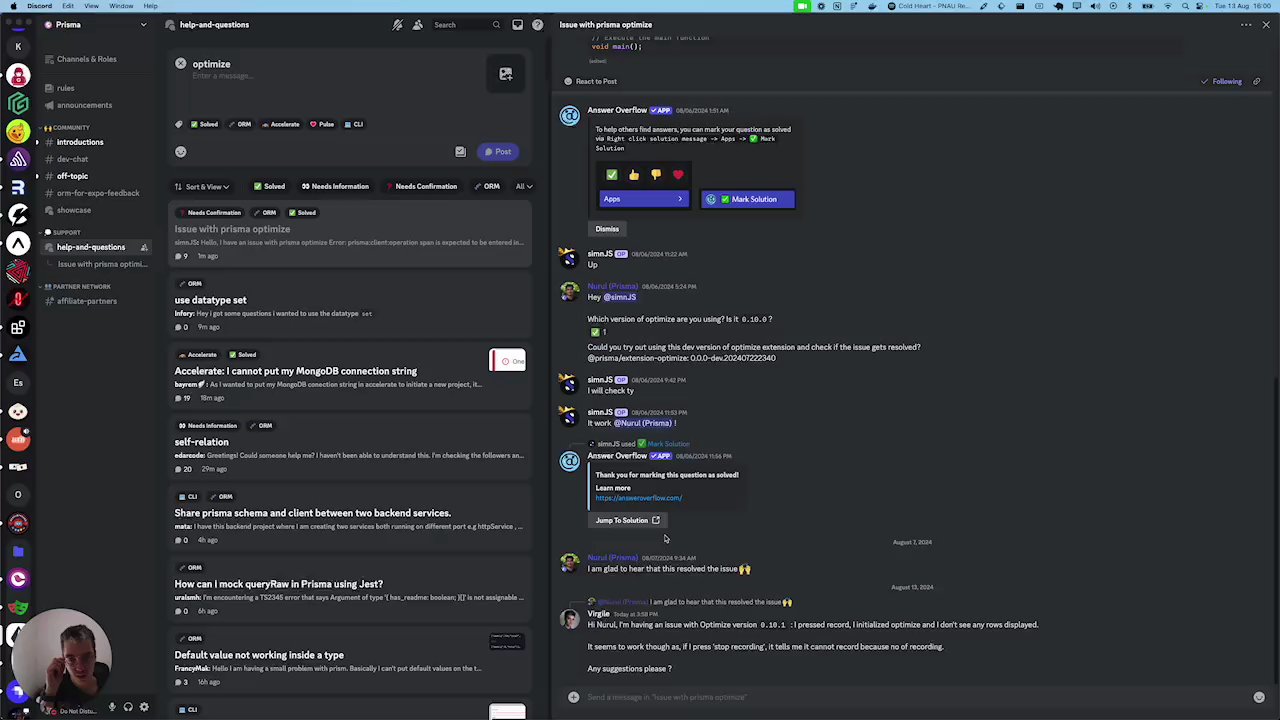Screen dimensions: 1280x720
Task: Open emoji picker in post composer
Action: coord(181,152)
